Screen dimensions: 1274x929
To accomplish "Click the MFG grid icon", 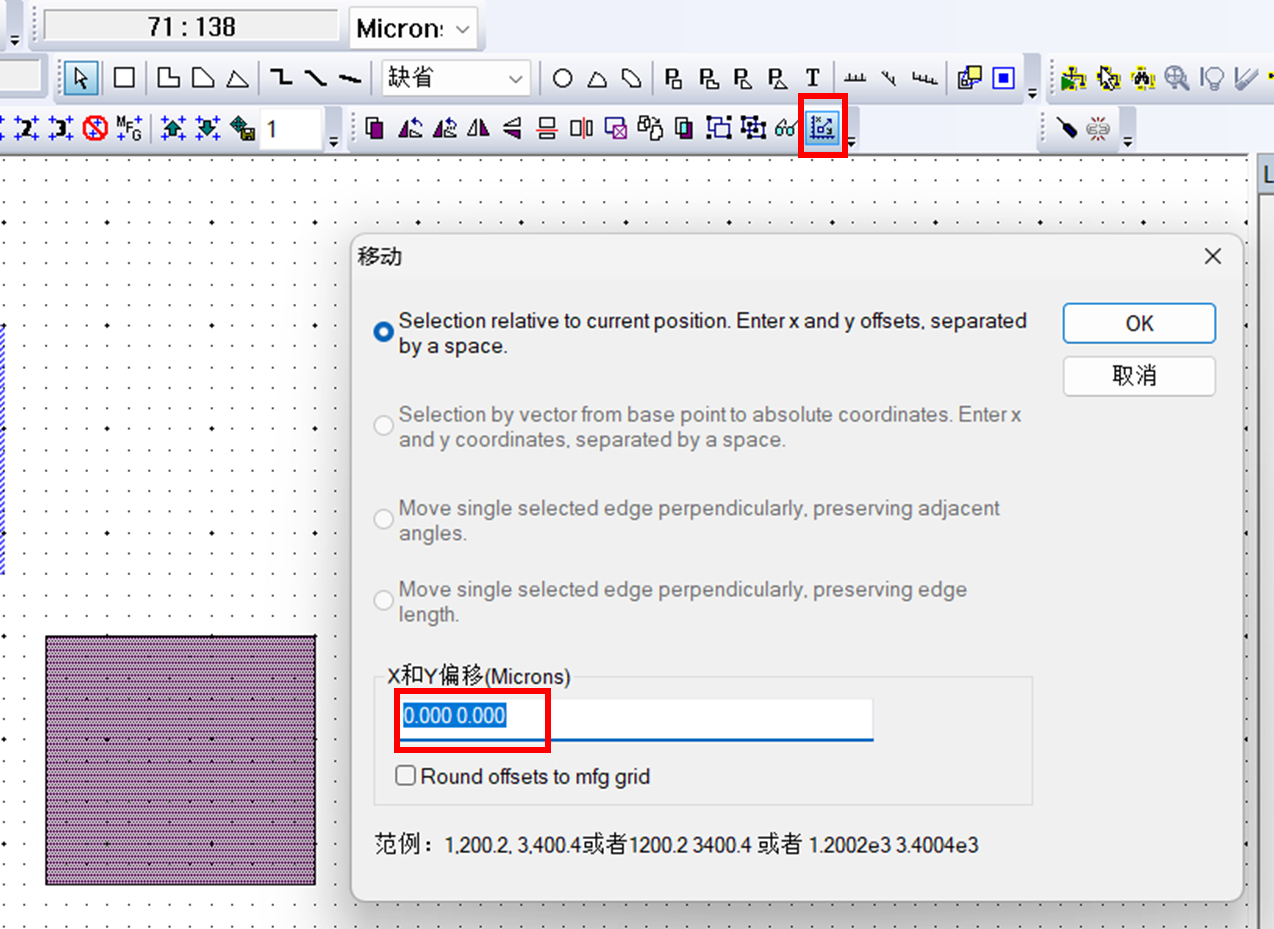I will (129, 128).
